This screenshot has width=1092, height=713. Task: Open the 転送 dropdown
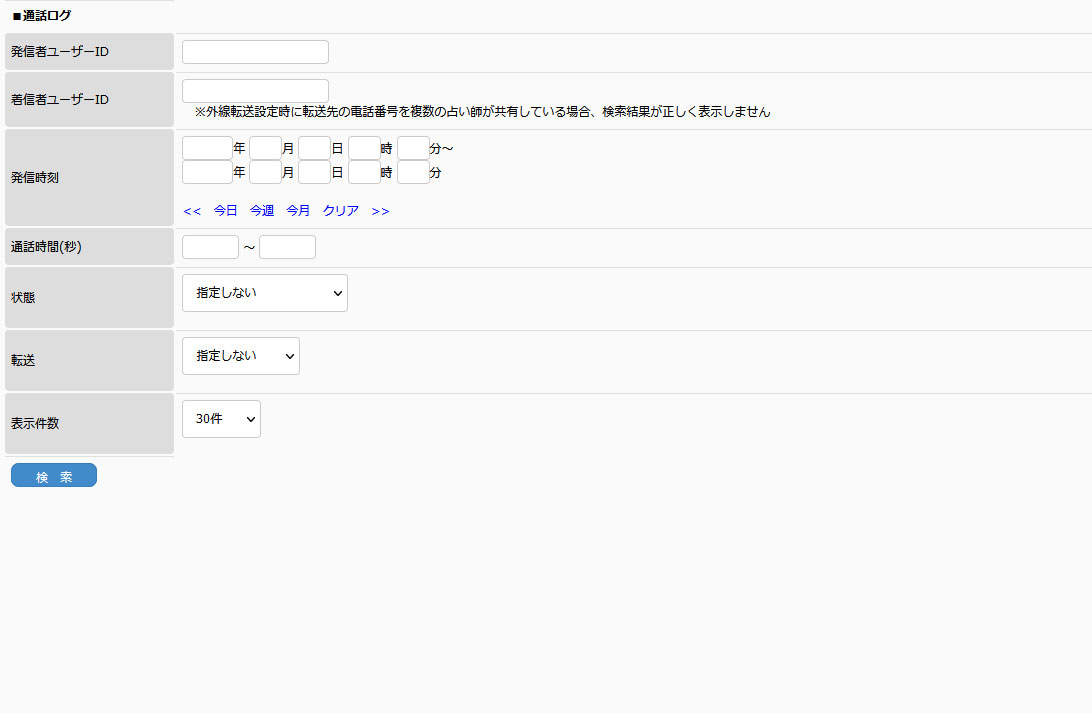240,356
